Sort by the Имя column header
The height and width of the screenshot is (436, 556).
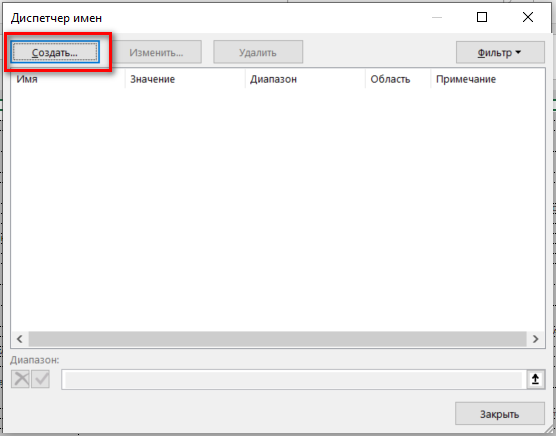pyautogui.click(x=68, y=79)
